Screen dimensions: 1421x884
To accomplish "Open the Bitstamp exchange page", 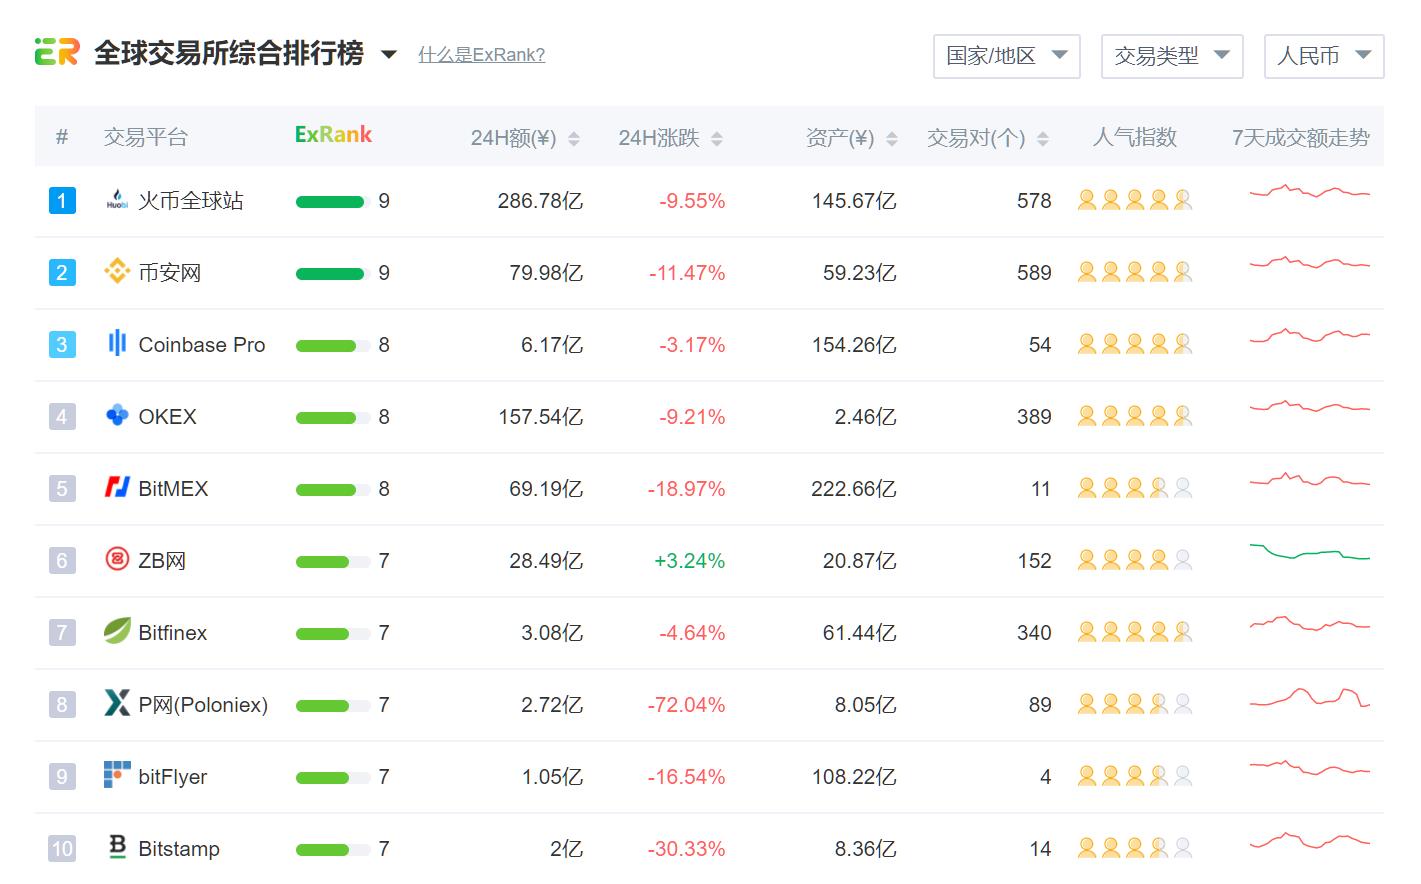I will (179, 849).
